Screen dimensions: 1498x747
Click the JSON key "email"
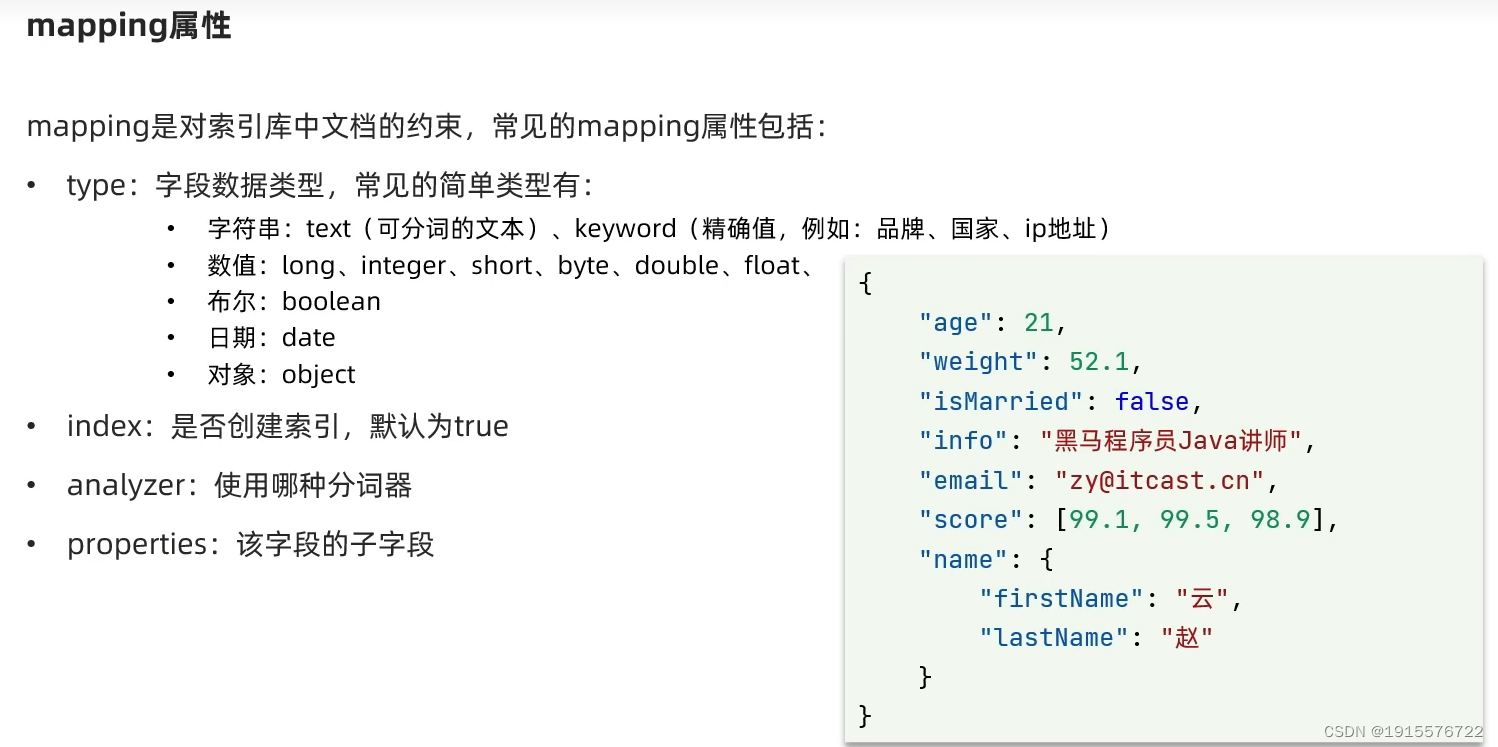point(971,481)
